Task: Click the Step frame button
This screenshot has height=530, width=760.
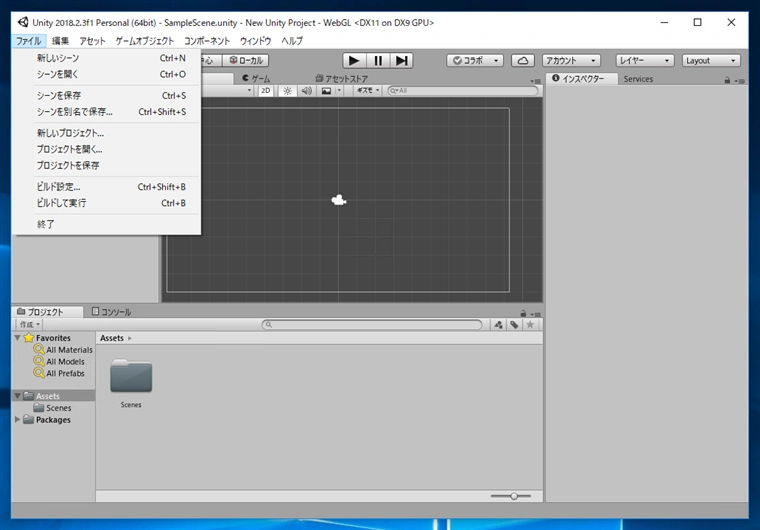Action: tap(401, 61)
